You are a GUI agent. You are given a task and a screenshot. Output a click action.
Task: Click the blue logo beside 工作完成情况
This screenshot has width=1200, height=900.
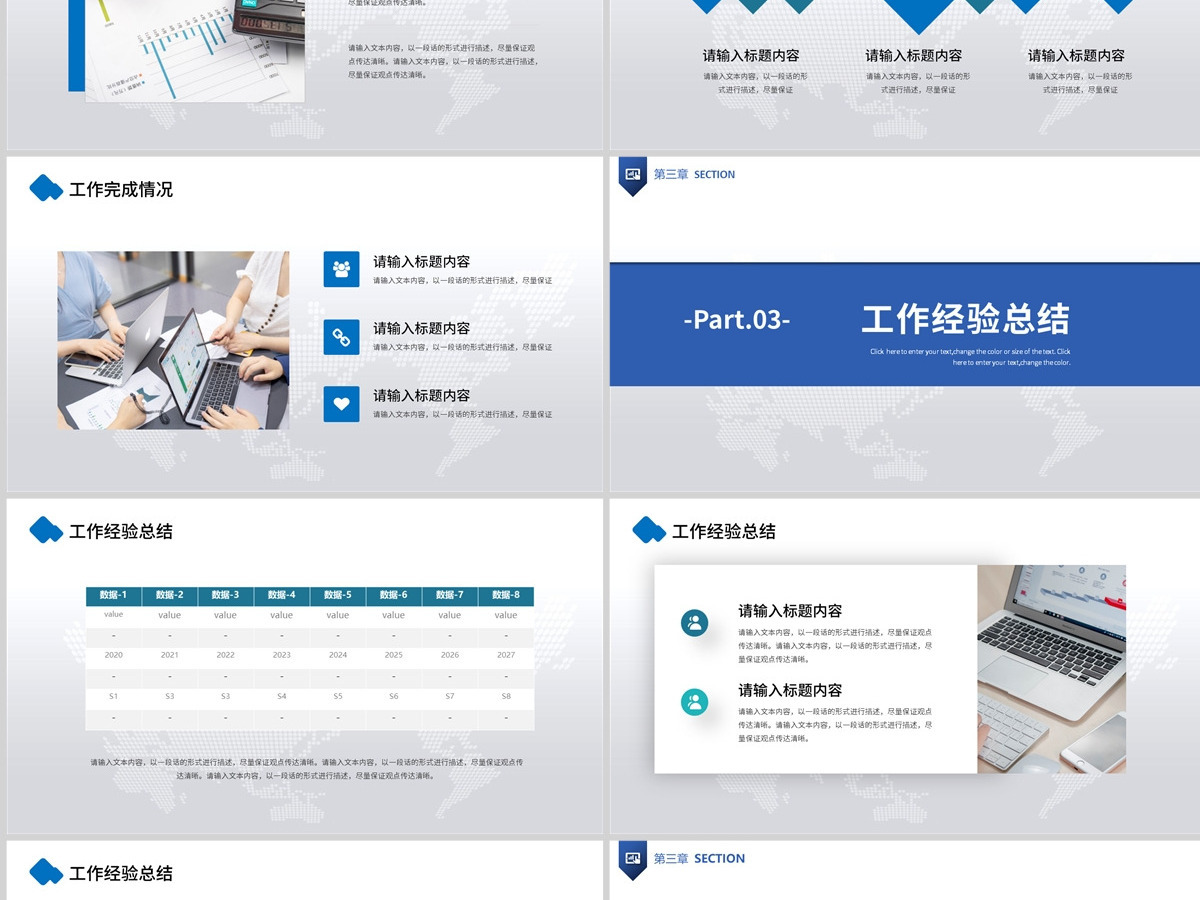click(46, 188)
